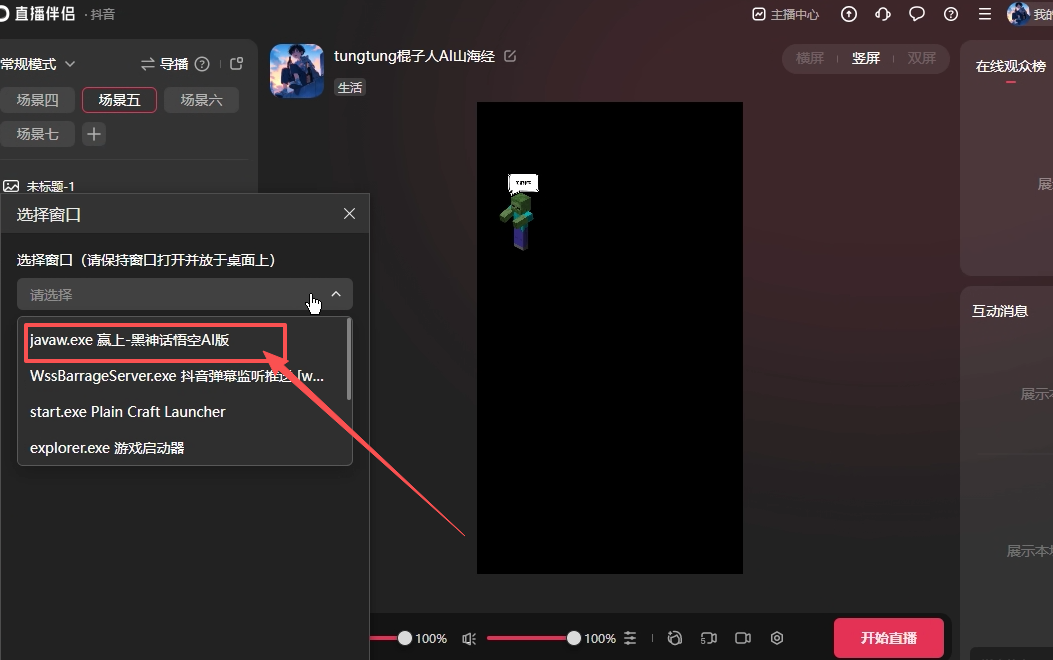Image resolution: width=1053 pixels, height=660 pixels.
Task: Click the camera recording icon in bottom bar
Action: pos(743,638)
